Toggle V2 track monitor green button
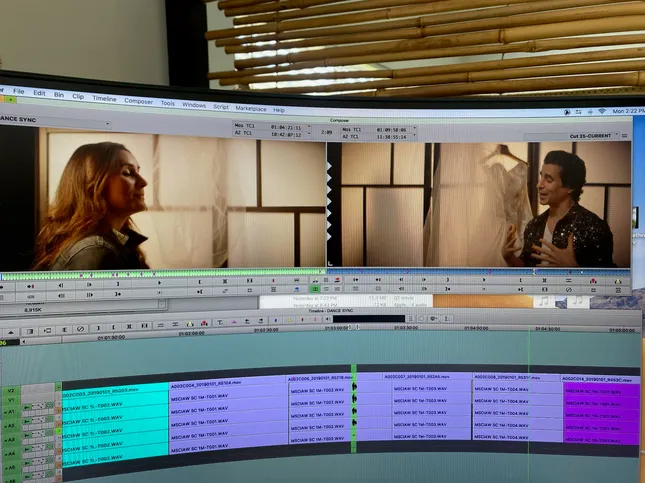 [x=58, y=386]
